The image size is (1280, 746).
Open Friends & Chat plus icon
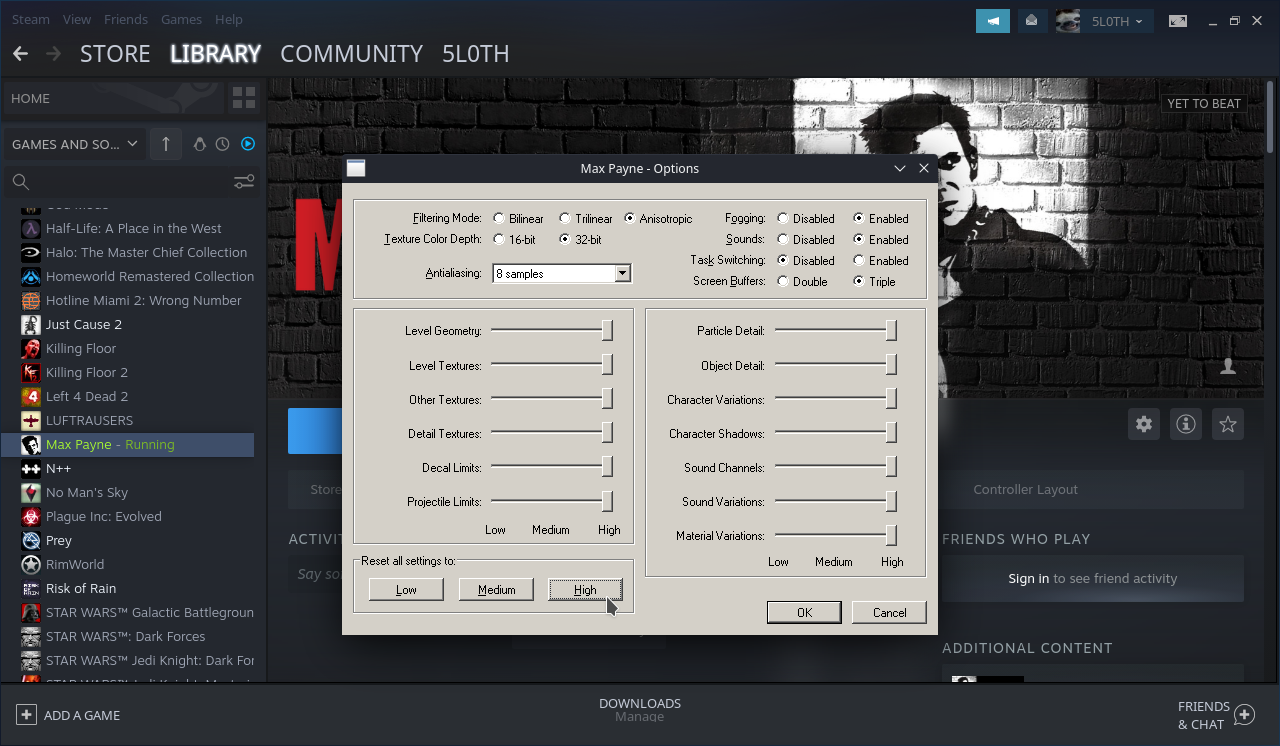[1244, 715]
